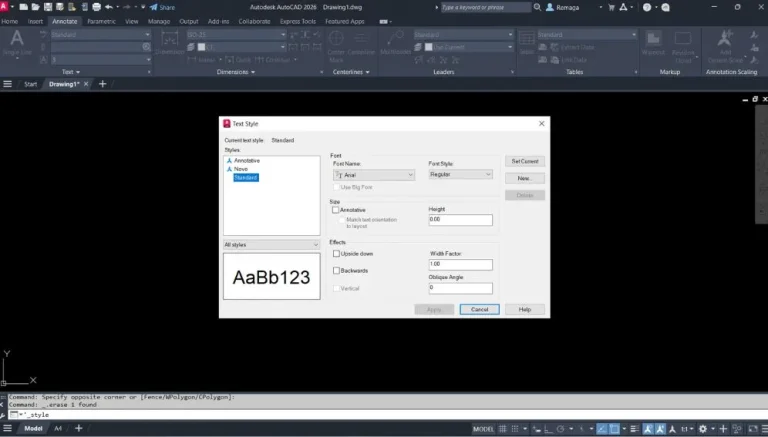768x437 pixels.
Task: Expand the Text panel in ribbon
Action: point(71,72)
